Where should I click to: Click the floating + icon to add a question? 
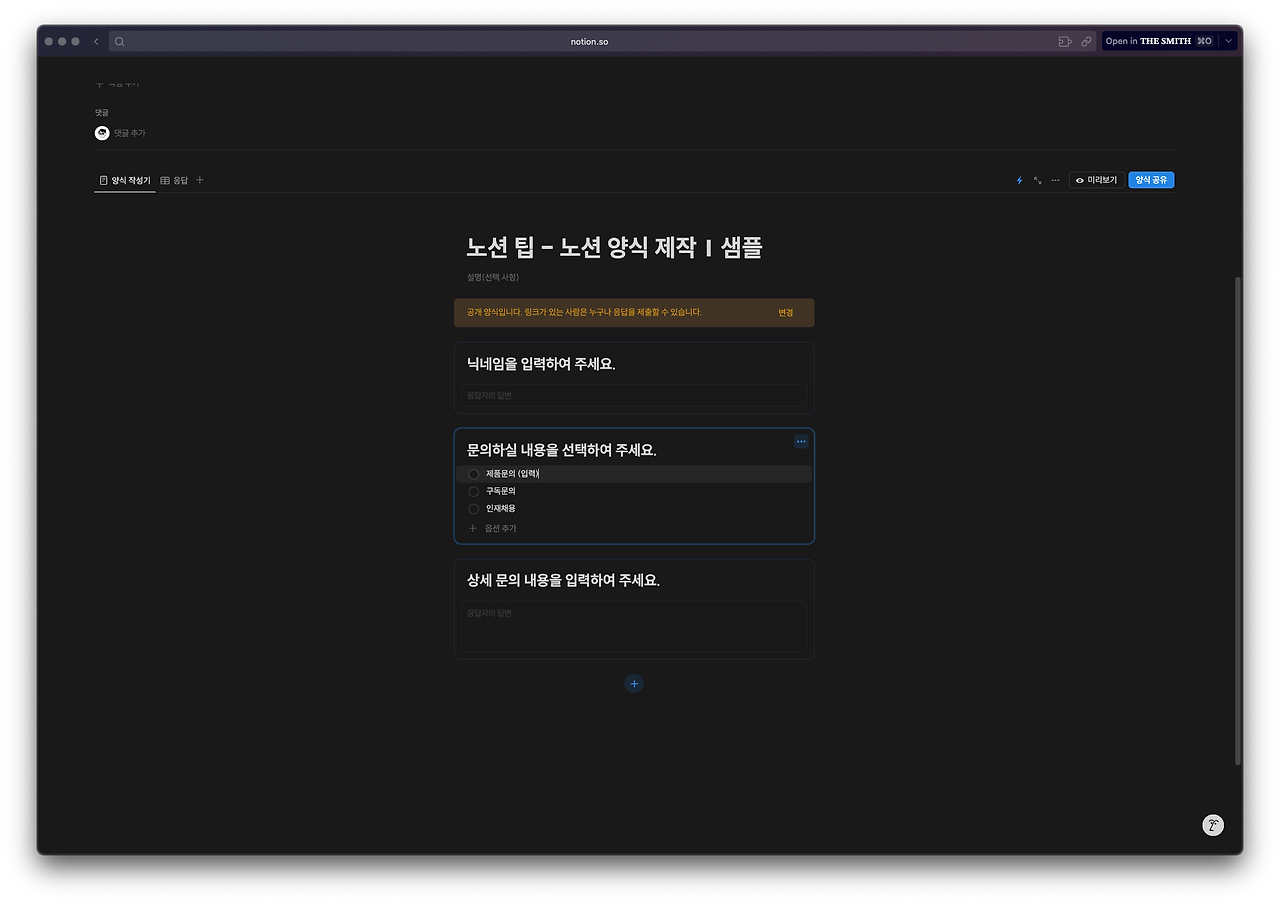(633, 683)
